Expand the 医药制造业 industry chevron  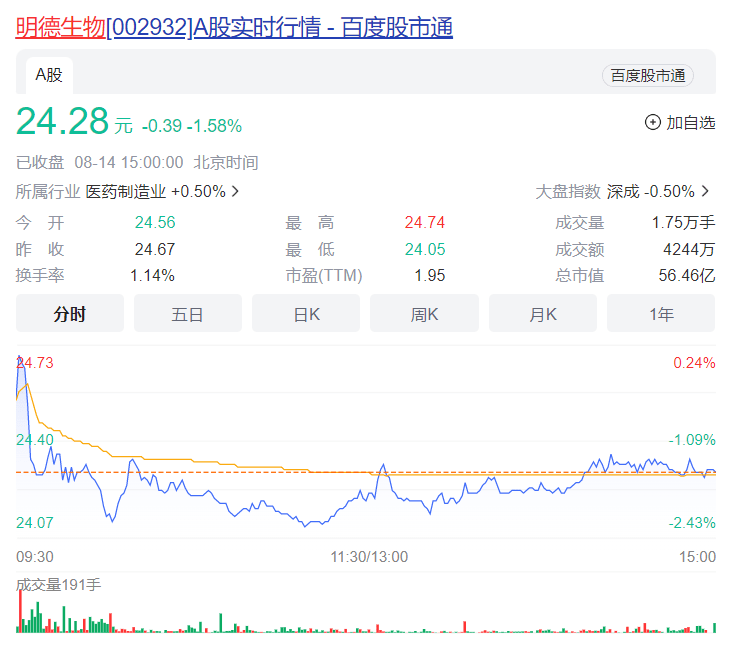(x=236, y=191)
